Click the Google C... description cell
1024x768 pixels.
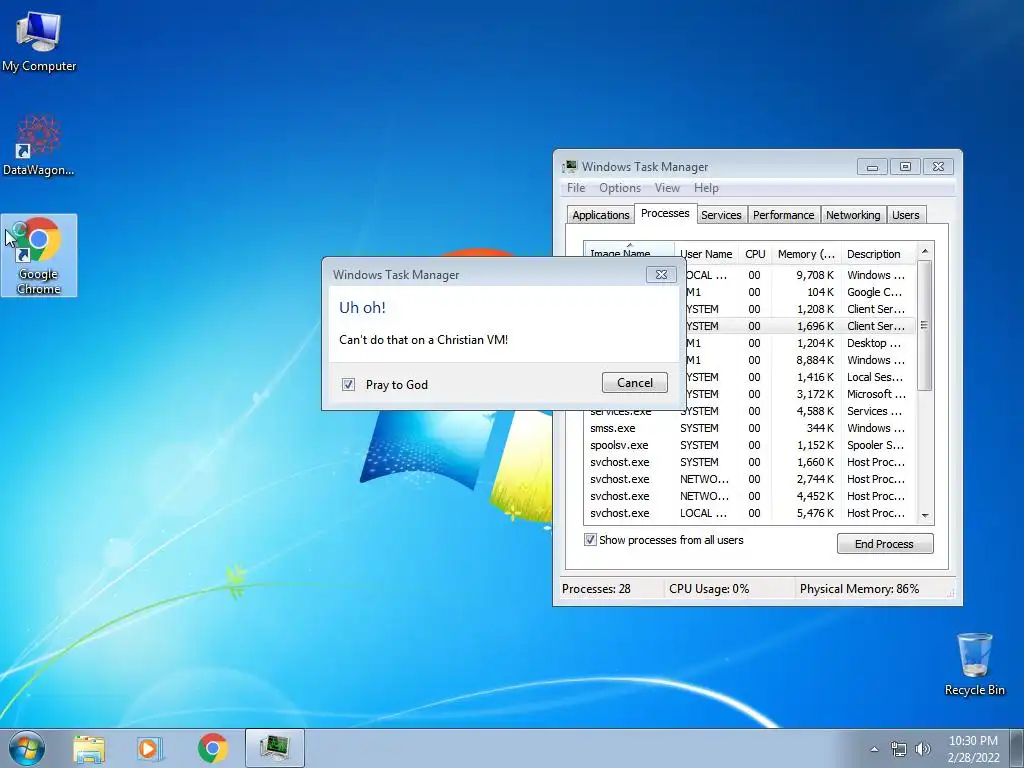point(874,292)
